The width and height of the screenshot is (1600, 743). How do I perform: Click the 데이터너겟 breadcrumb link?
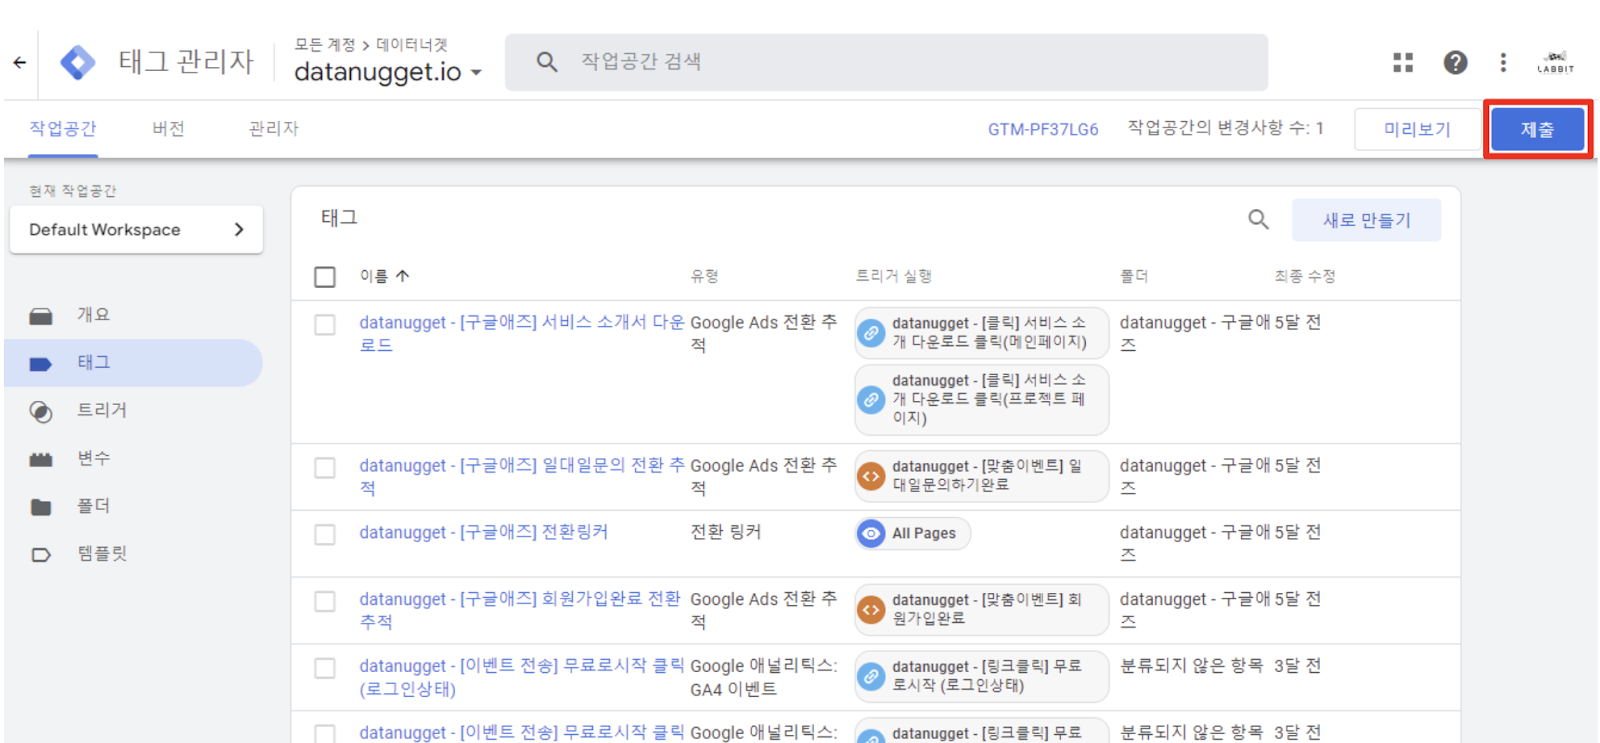point(412,45)
